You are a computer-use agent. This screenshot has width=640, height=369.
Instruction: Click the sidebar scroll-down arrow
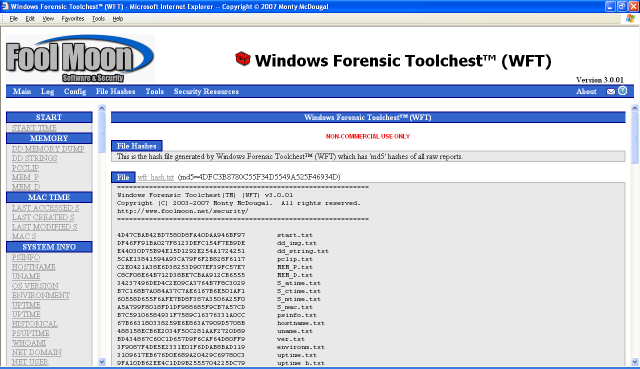click(102, 362)
